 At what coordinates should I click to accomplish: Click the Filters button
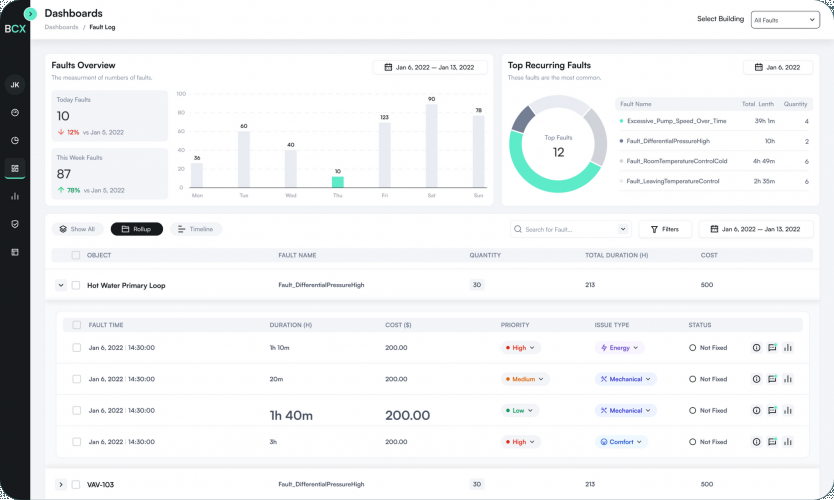pyautogui.click(x=664, y=229)
